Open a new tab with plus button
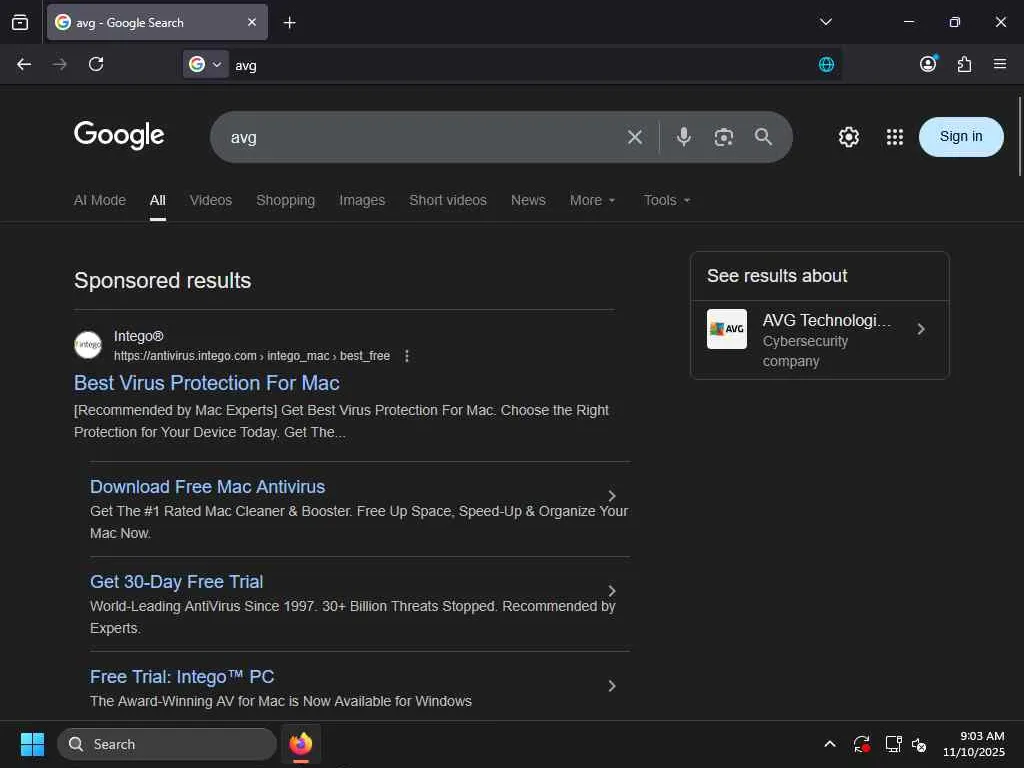1024x768 pixels. point(289,23)
